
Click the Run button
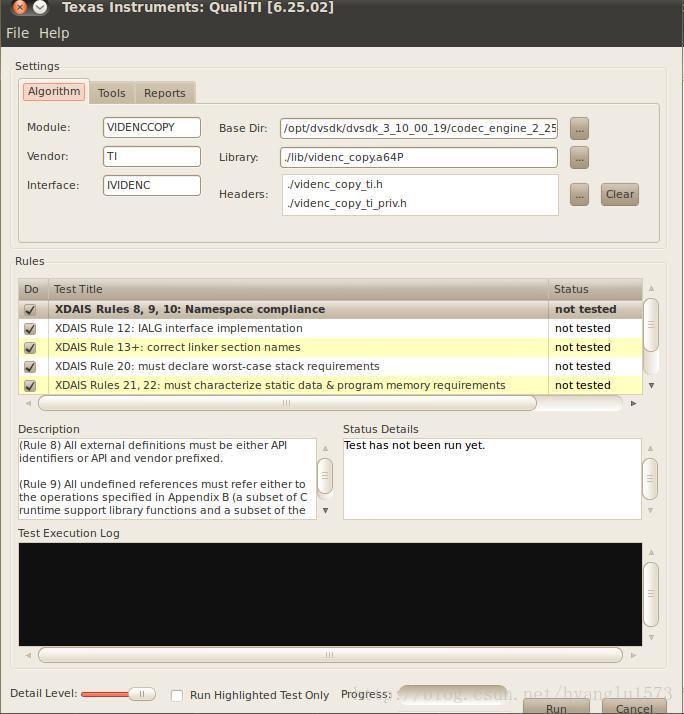pyautogui.click(x=556, y=707)
